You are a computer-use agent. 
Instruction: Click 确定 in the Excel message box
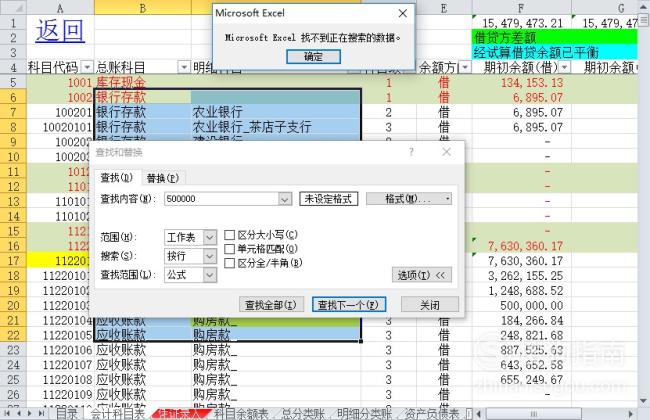click(313, 57)
